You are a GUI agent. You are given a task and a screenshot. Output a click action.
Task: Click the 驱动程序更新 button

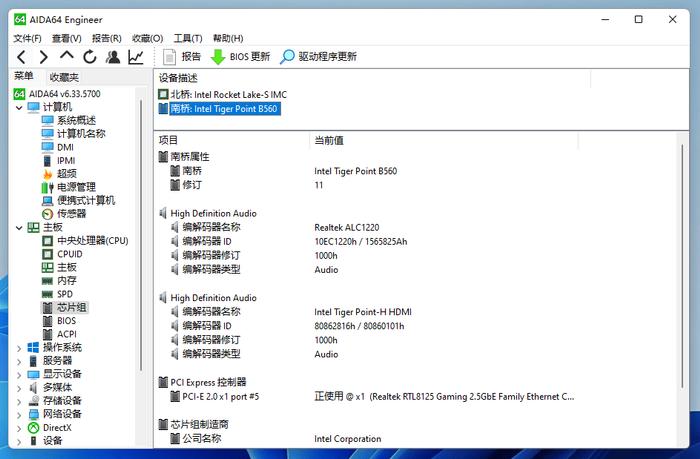318,57
